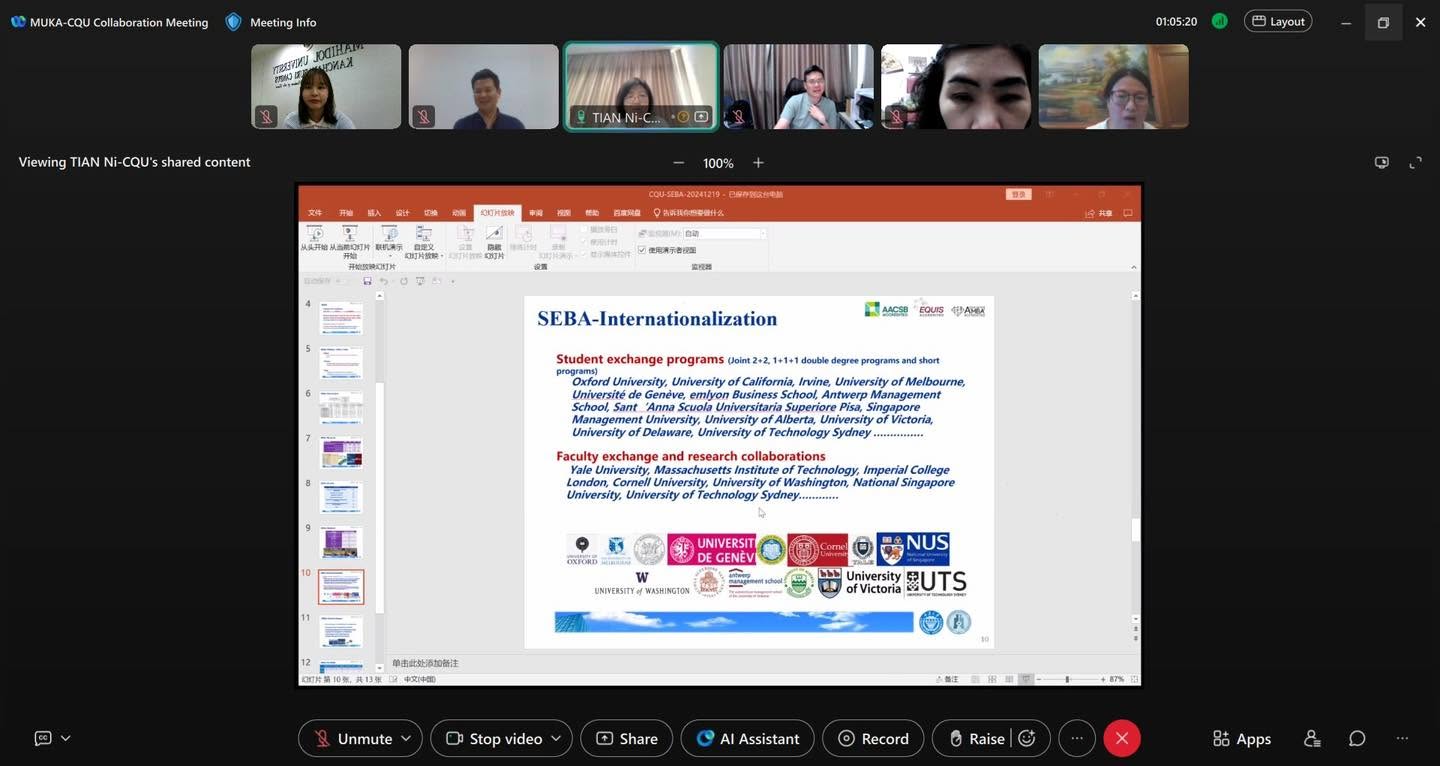Expand video options arrow beside Stop video
The height and width of the screenshot is (766, 1440).
pyautogui.click(x=556, y=738)
